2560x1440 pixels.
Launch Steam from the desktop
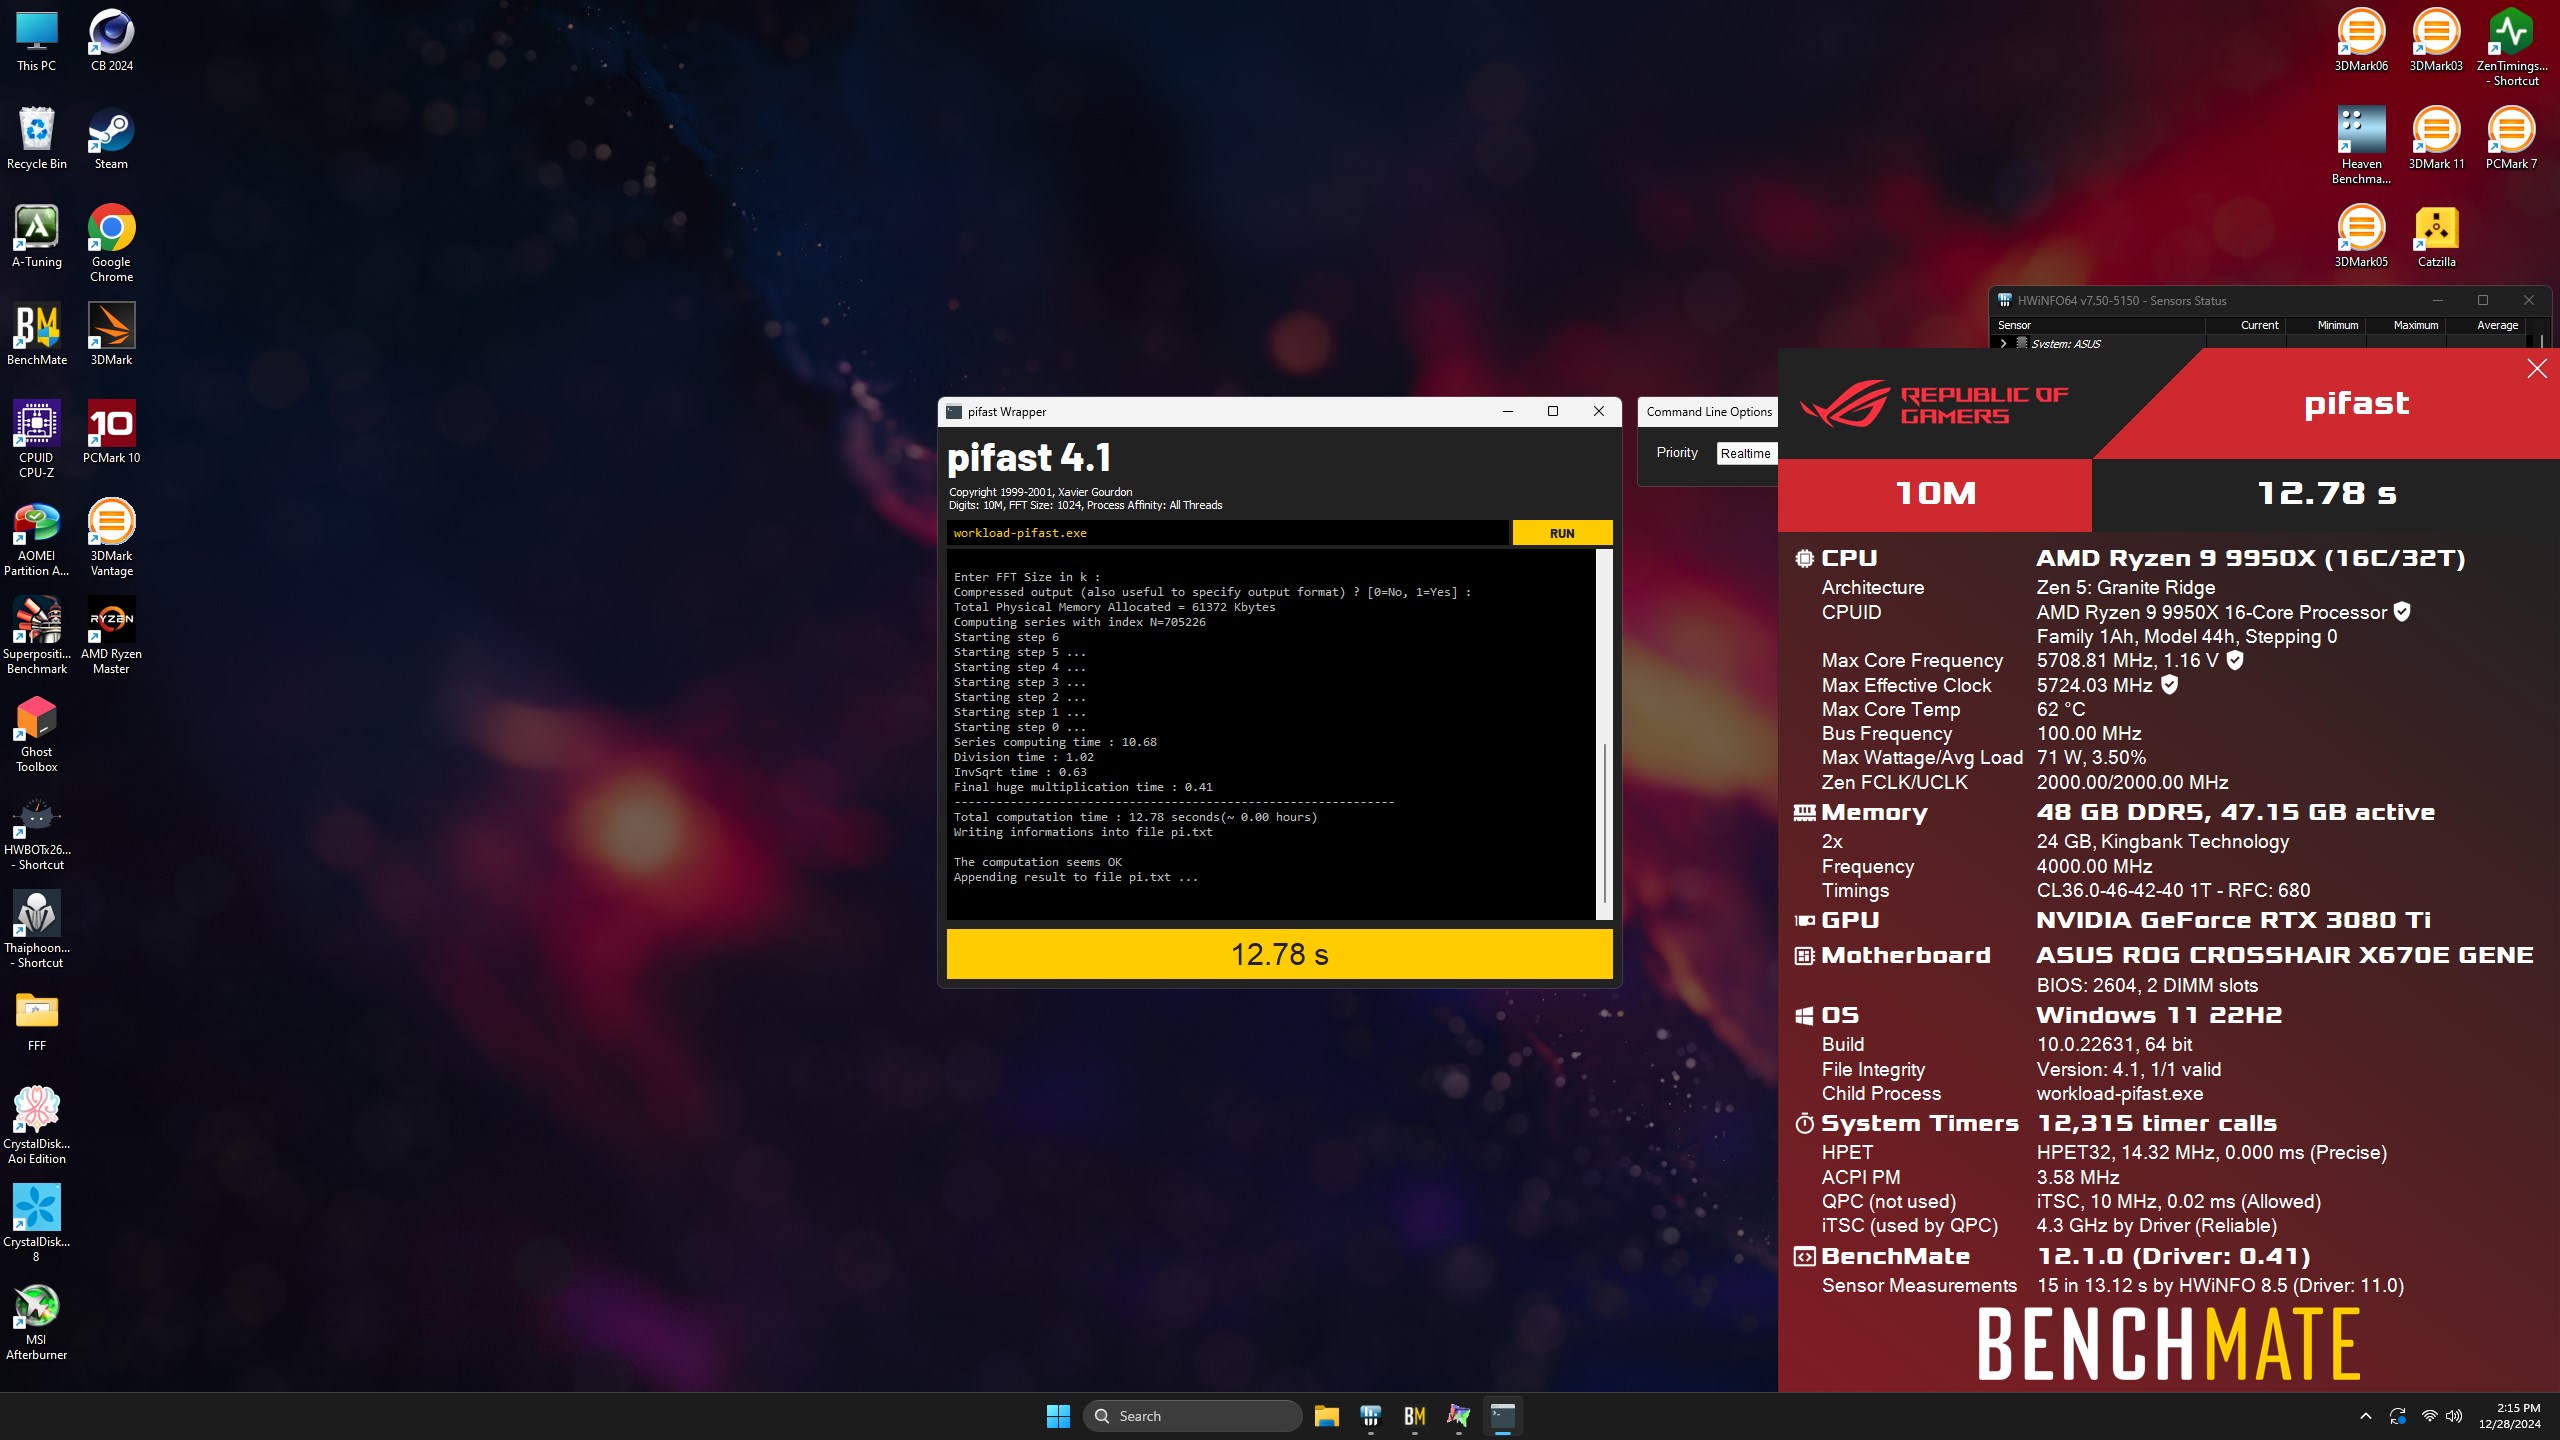(x=111, y=138)
